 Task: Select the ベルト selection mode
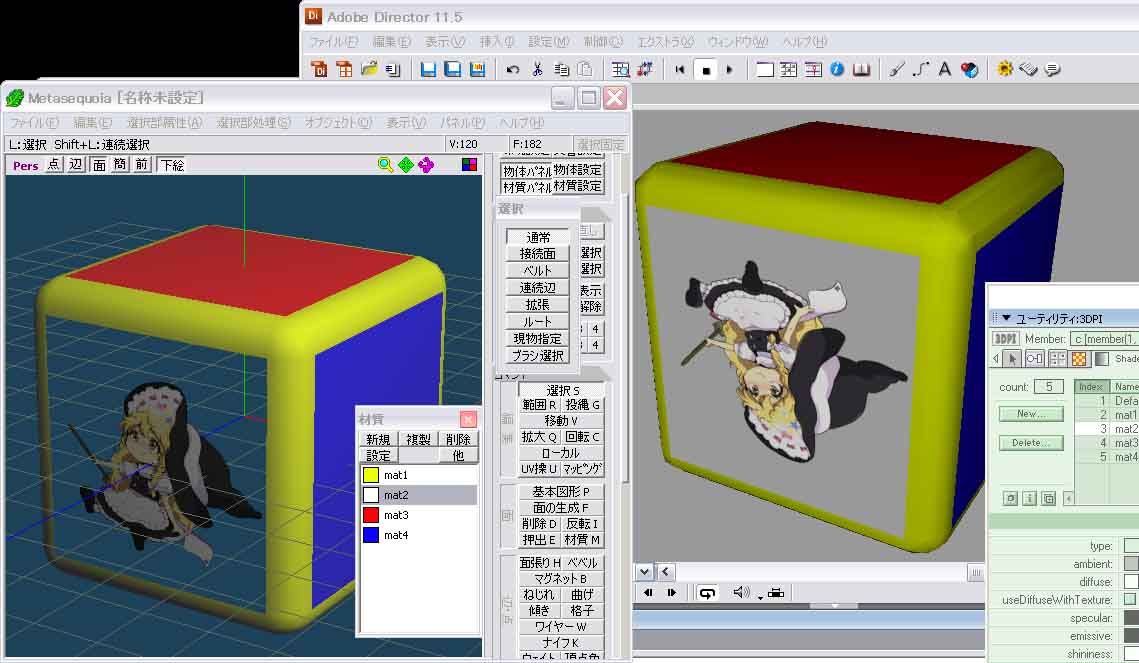538,270
